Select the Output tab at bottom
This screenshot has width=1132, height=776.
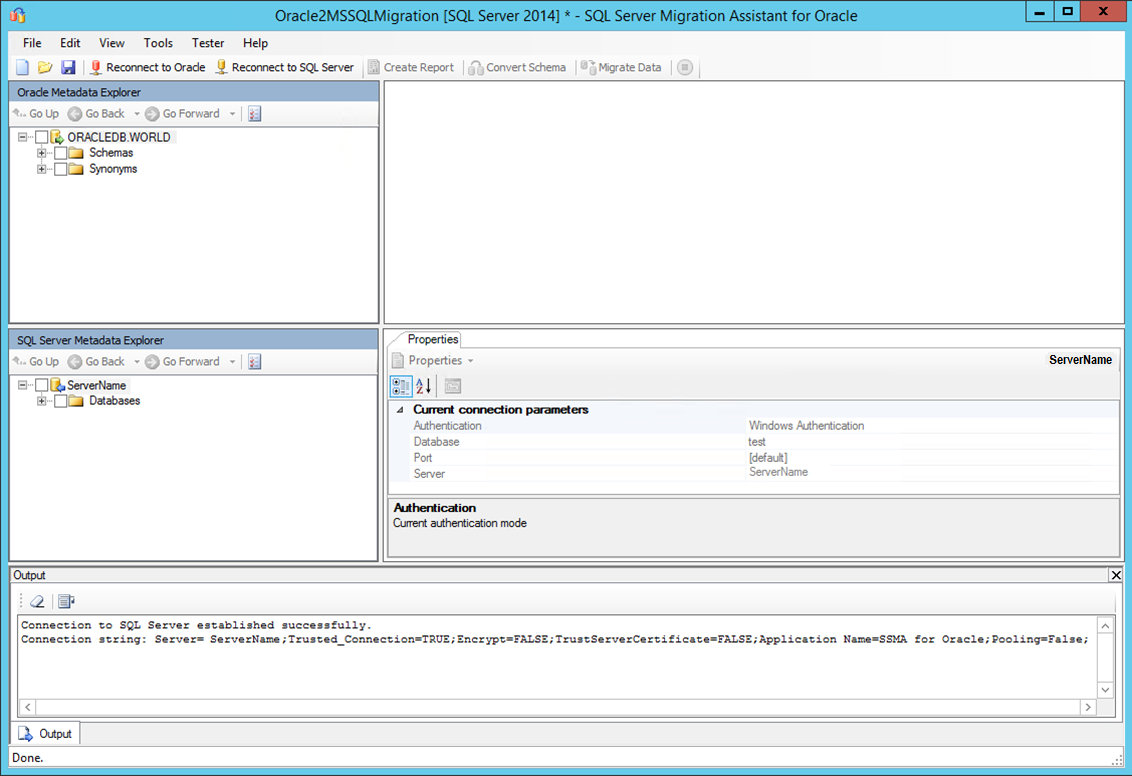point(46,733)
